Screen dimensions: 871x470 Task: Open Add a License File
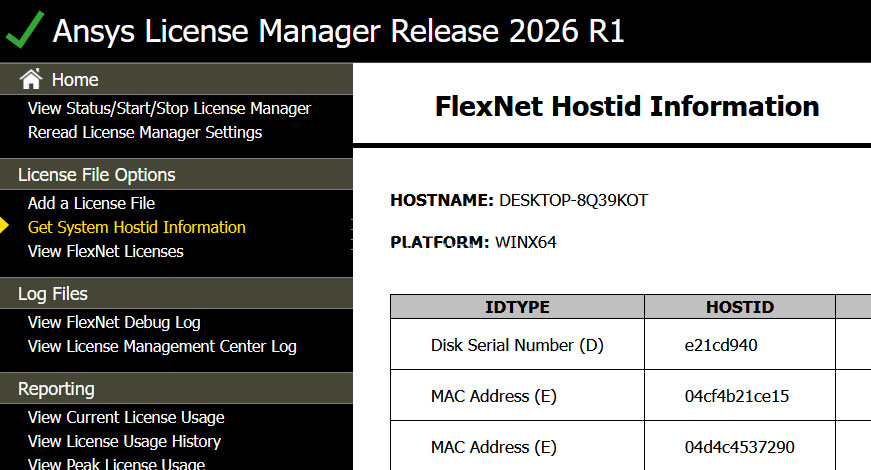91,203
